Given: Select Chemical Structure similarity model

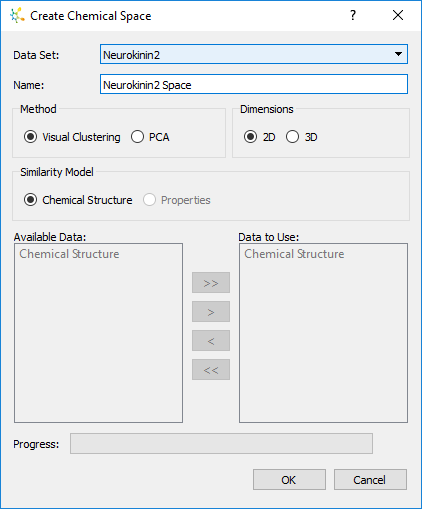Looking at the screenshot, I should [78, 200].
